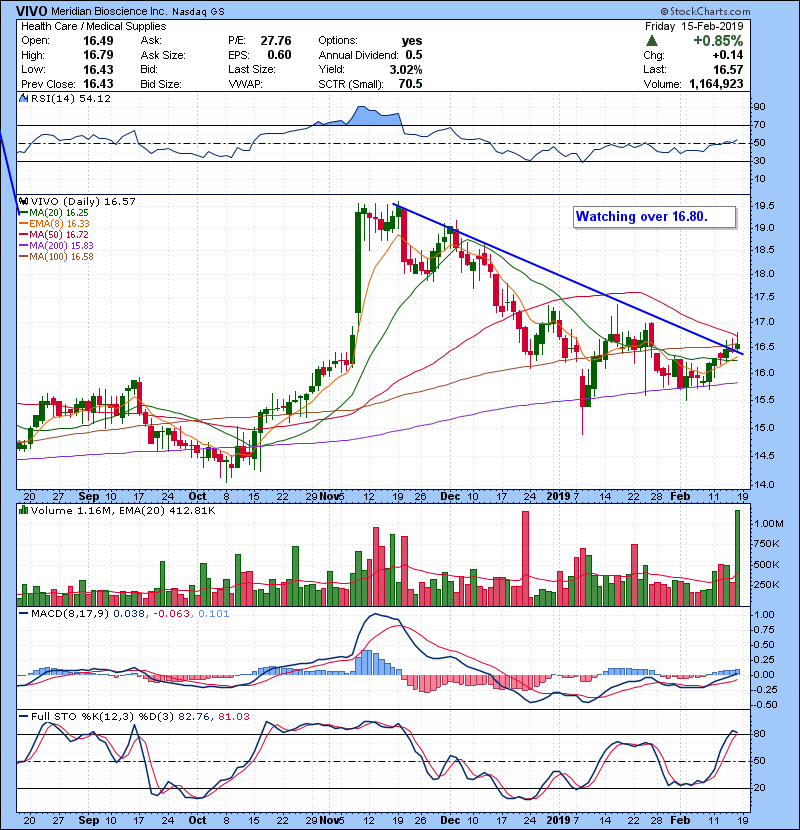This screenshot has width=800, height=830.
Task: Click the Annual Dividend value 0.5
Action: (414, 55)
